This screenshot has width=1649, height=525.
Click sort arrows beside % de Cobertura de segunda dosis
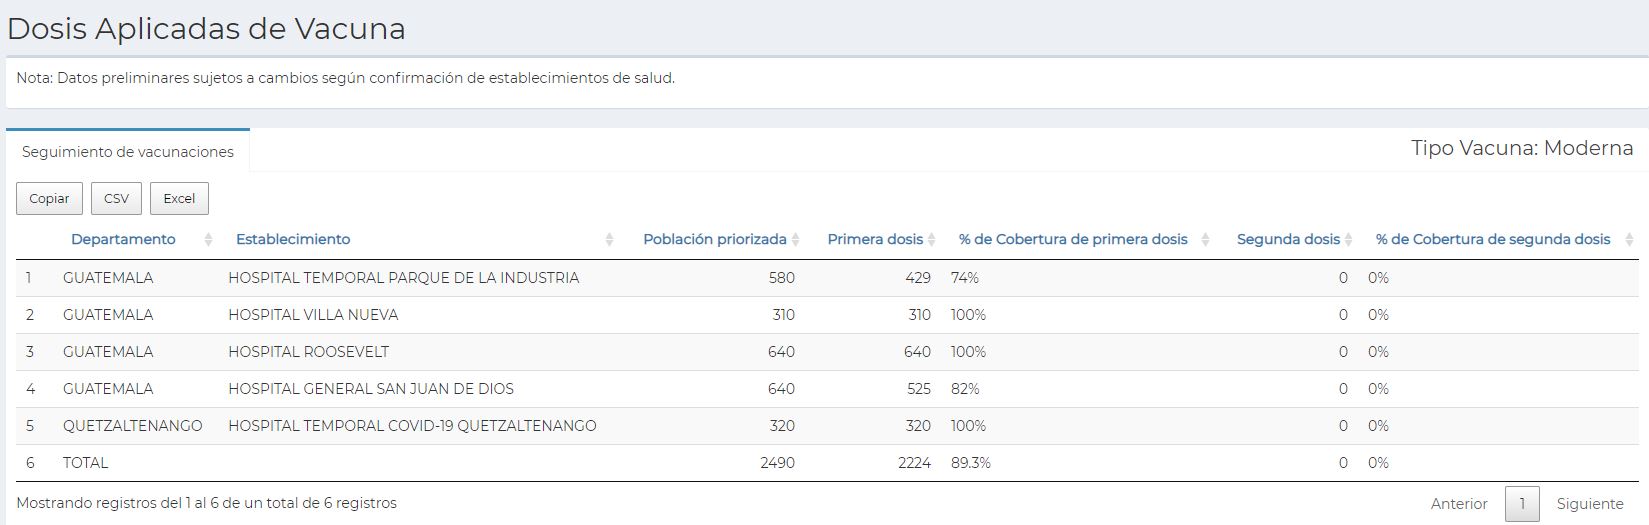(x=1629, y=240)
